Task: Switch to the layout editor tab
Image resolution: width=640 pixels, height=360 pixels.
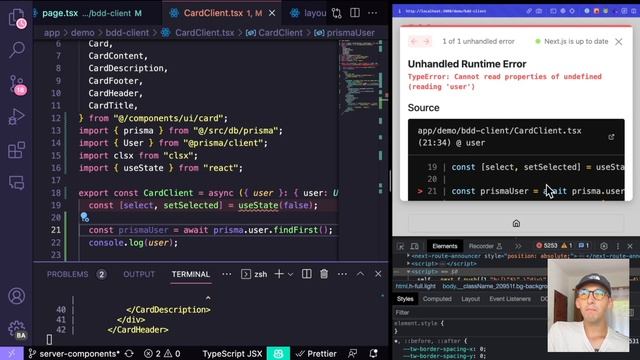Action: pos(308,13)
